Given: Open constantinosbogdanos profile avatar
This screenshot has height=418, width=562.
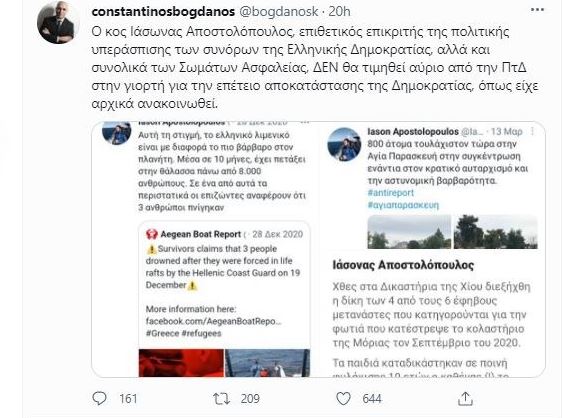Looking at the screenshot, I should click(x=58, y=22).
